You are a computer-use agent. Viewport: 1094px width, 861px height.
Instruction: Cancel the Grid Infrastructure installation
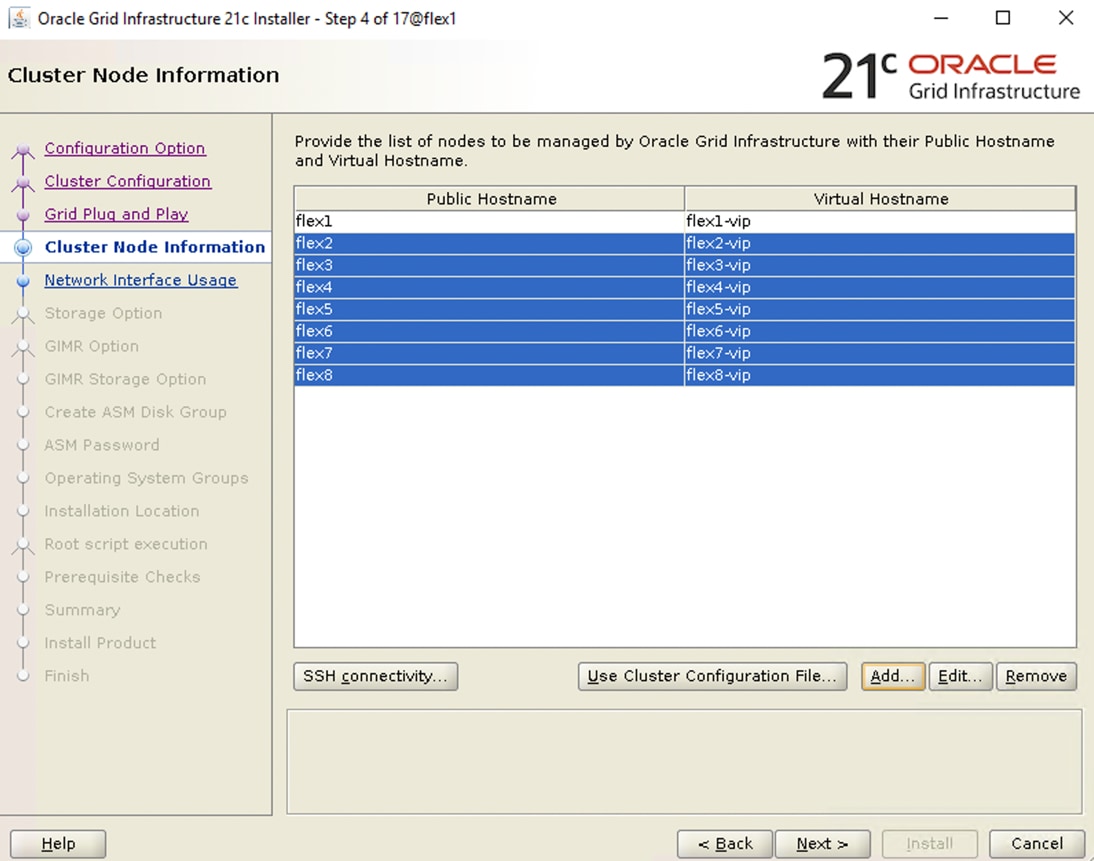tap(1037, 844)
